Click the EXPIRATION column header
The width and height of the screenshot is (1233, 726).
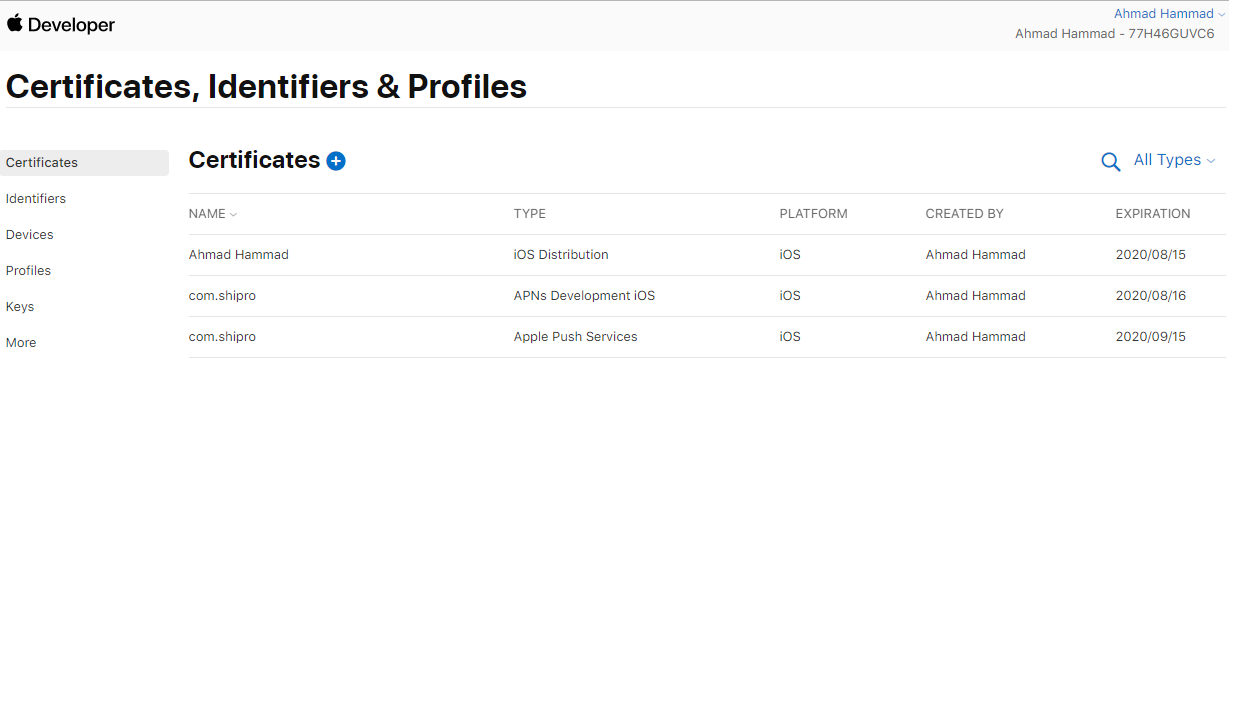point(1152,214)
